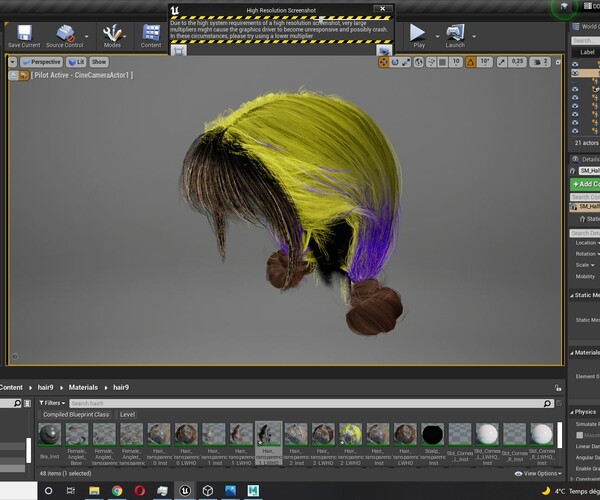This screenshot has height=500, width=600.
Task: Open the Perspective view mode dropdown
Action: coord(41,62)
